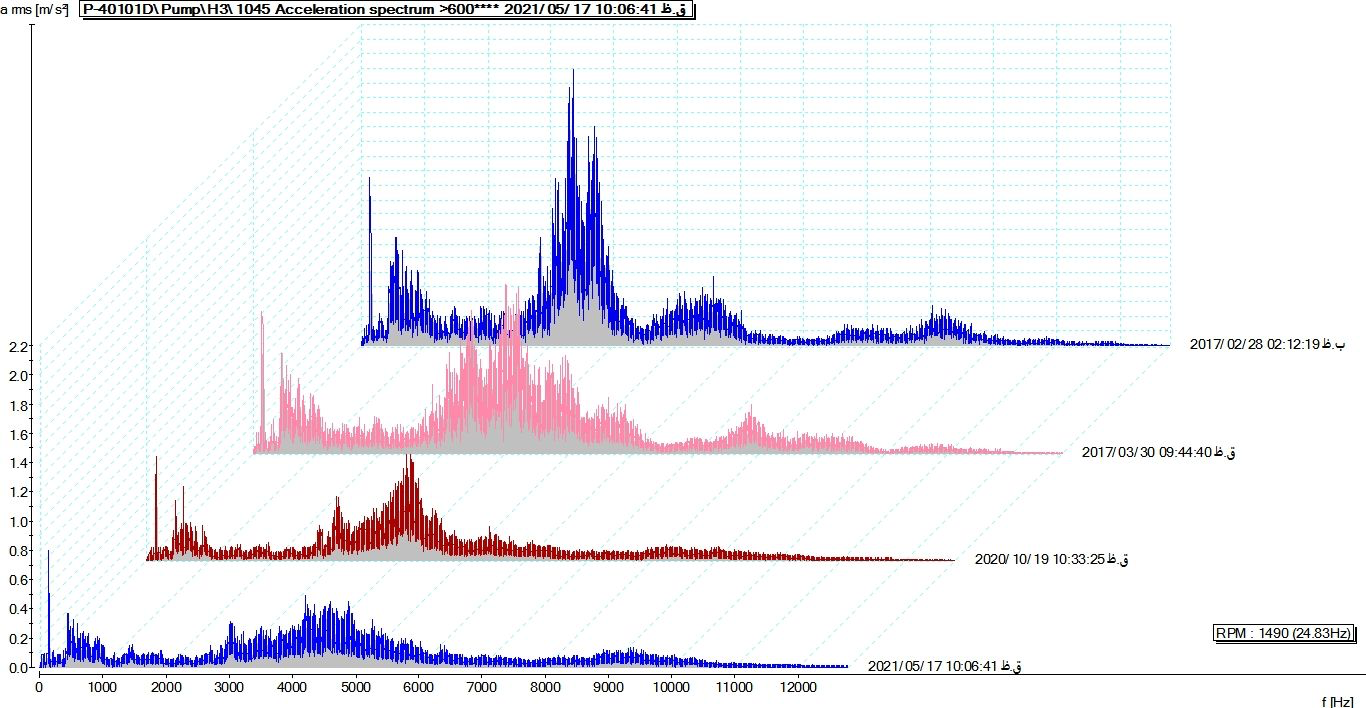
Task: Click the 7000 tick on the frequency axis
Action: [481, 686]
